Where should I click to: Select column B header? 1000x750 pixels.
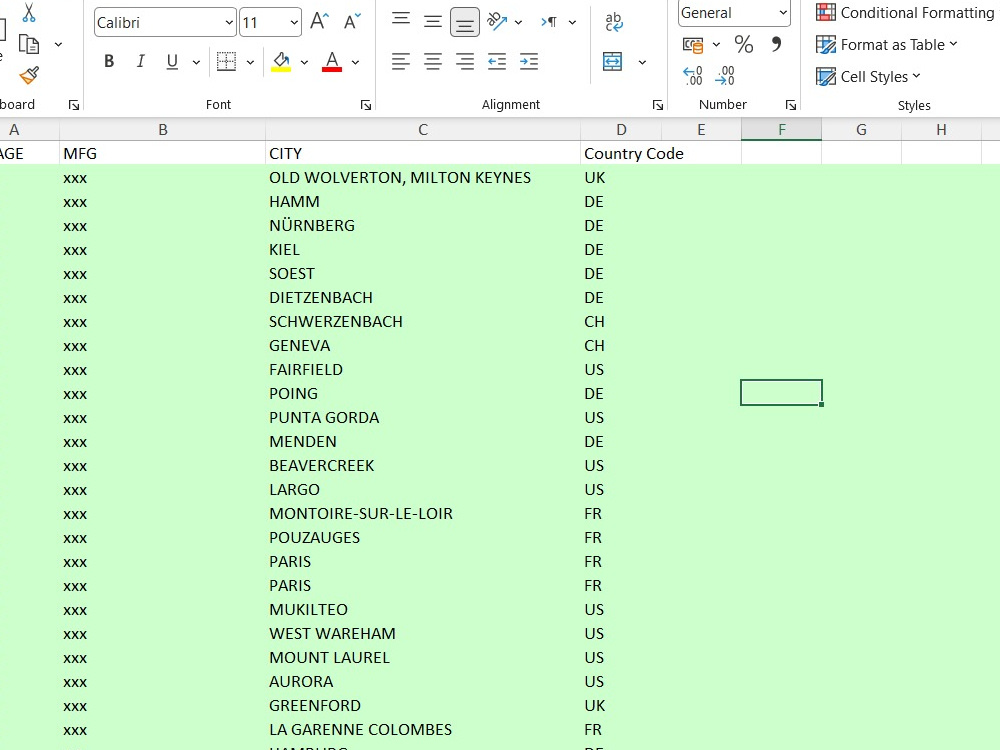tap(163, 130)
